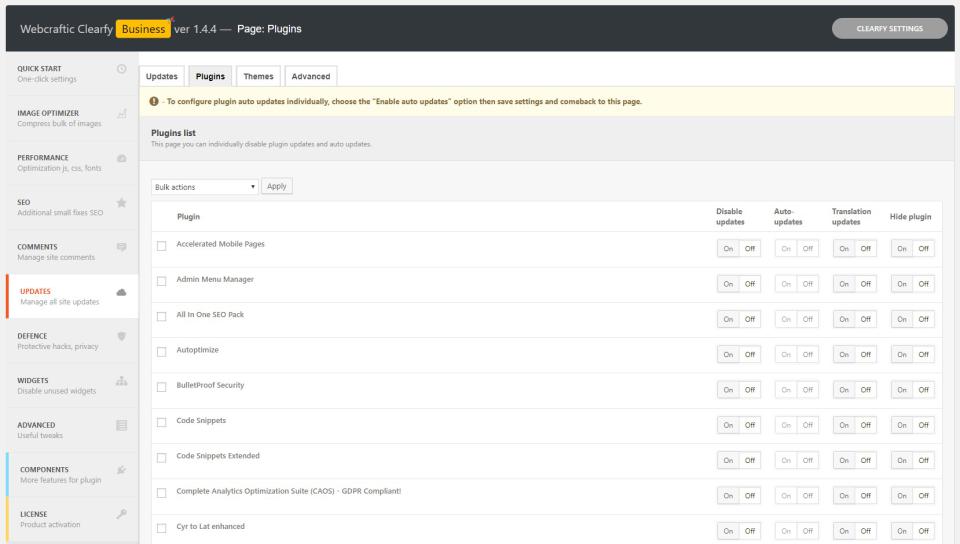Turn on Disable updates for Admin Menu Manager
This screenshot has width=960, height=544.
click(729, 283)
